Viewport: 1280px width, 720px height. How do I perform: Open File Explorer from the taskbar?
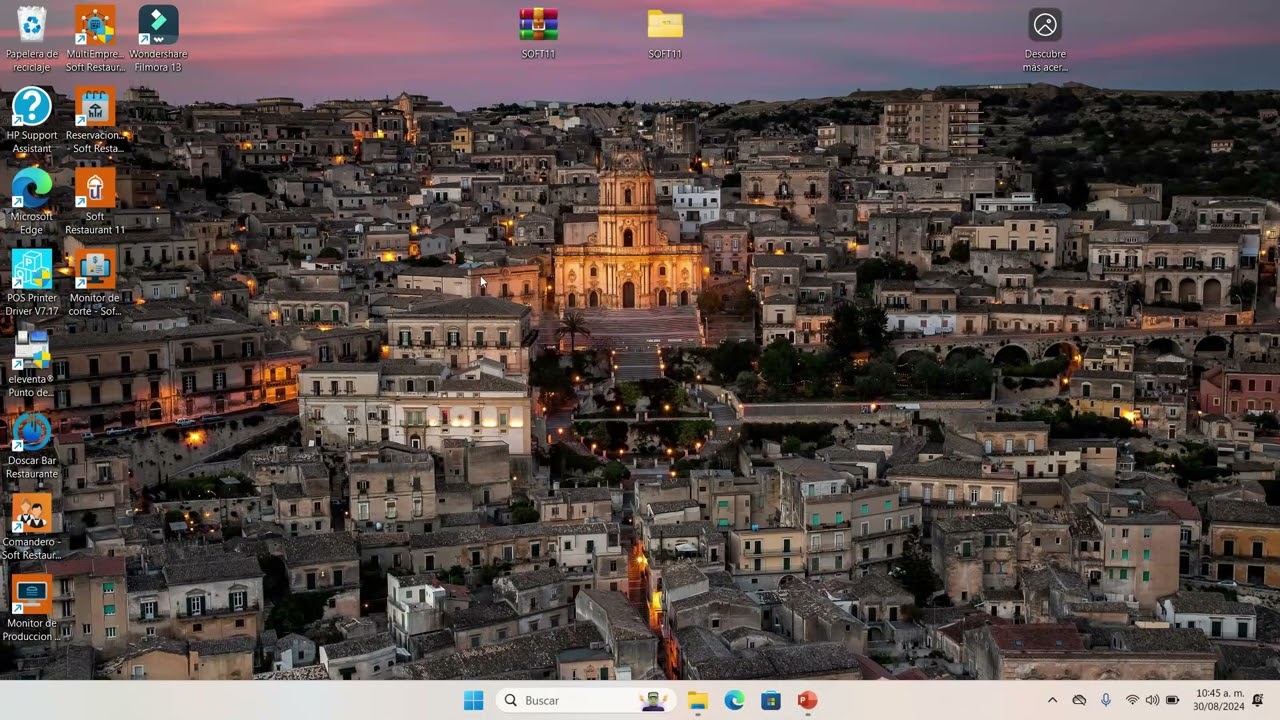tap(698, 700)
